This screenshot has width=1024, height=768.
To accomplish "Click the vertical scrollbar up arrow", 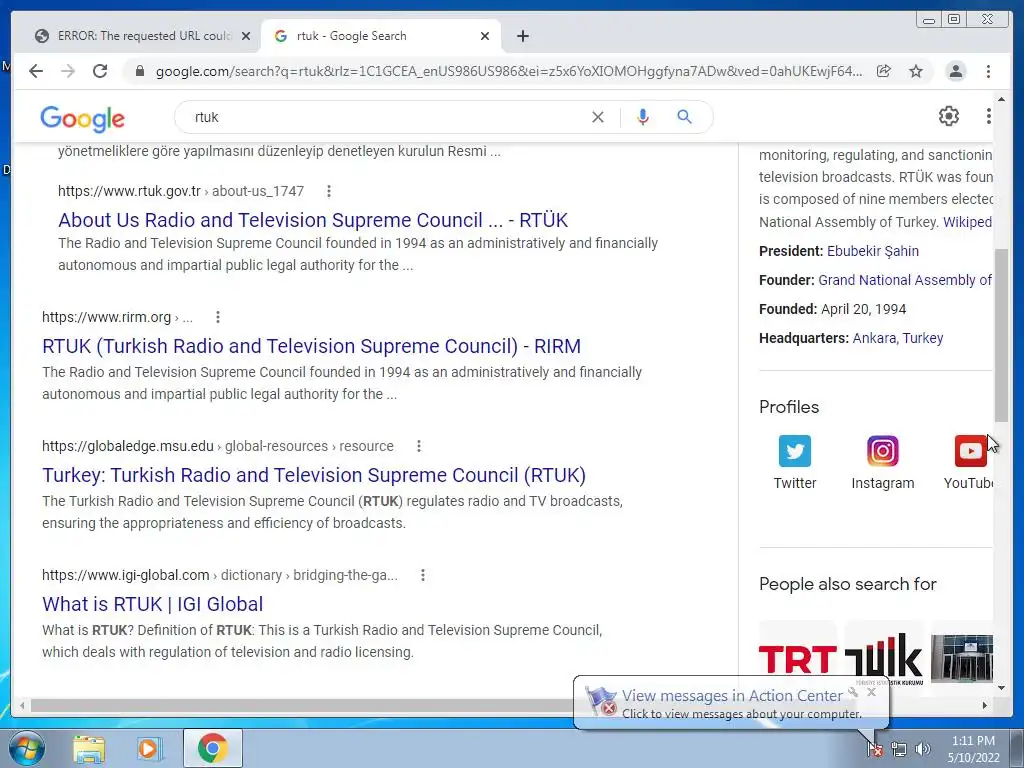I will tap(1001, 99).
